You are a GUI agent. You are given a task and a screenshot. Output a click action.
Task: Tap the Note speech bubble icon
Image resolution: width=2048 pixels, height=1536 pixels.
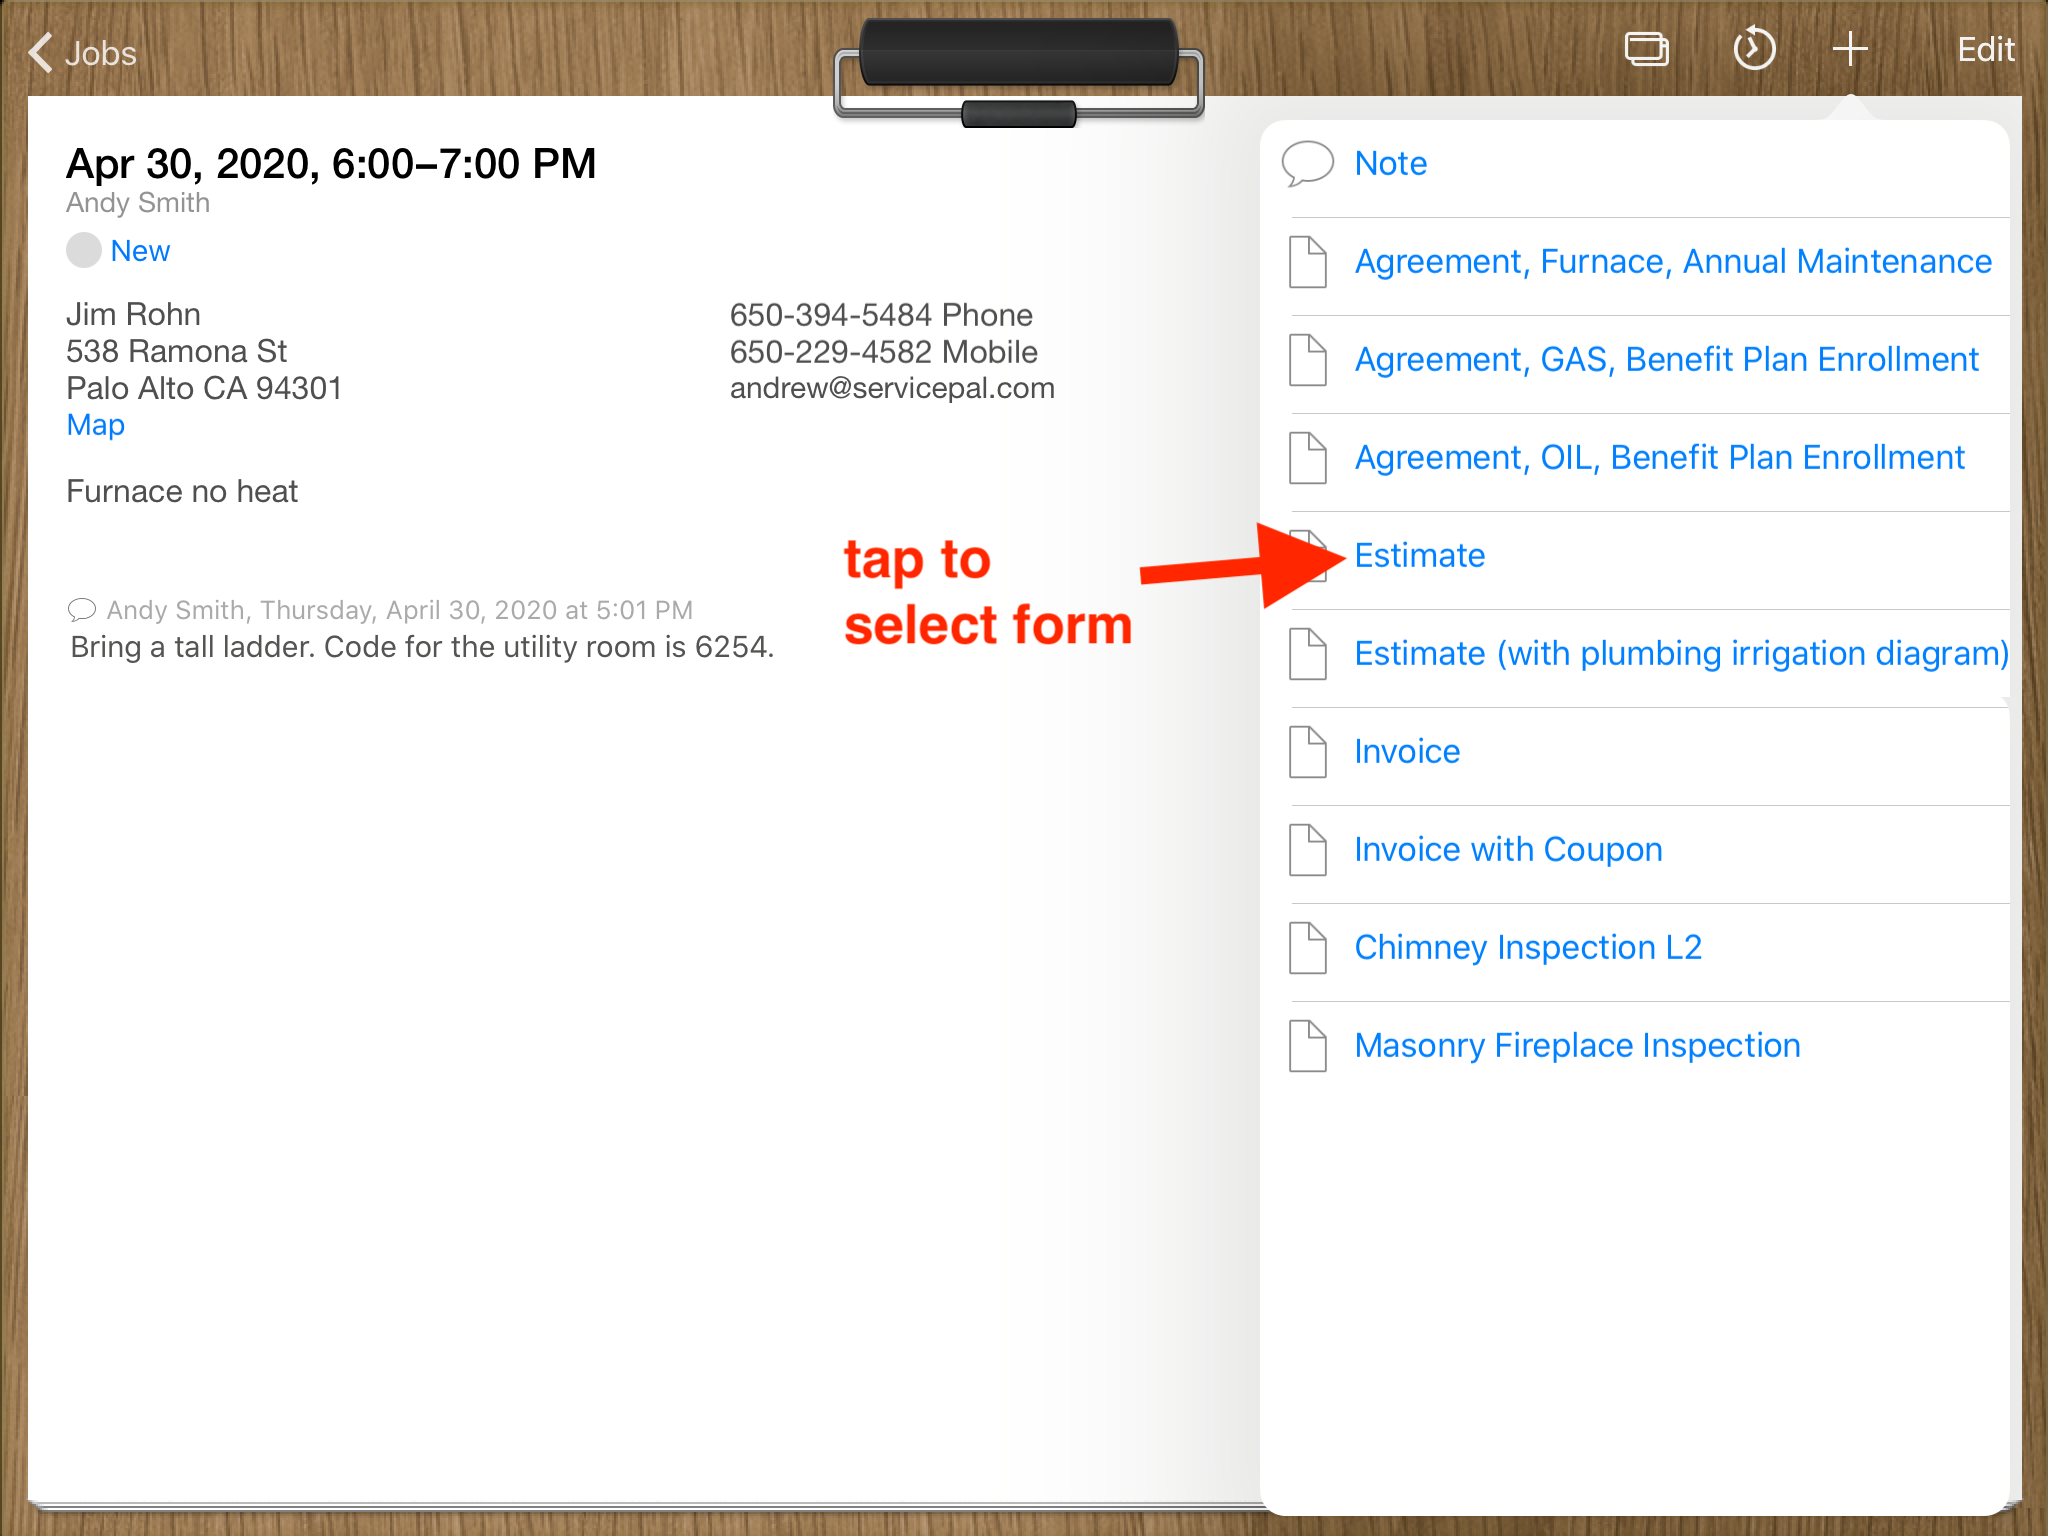pyautogui.click(x=1307, y=163)
